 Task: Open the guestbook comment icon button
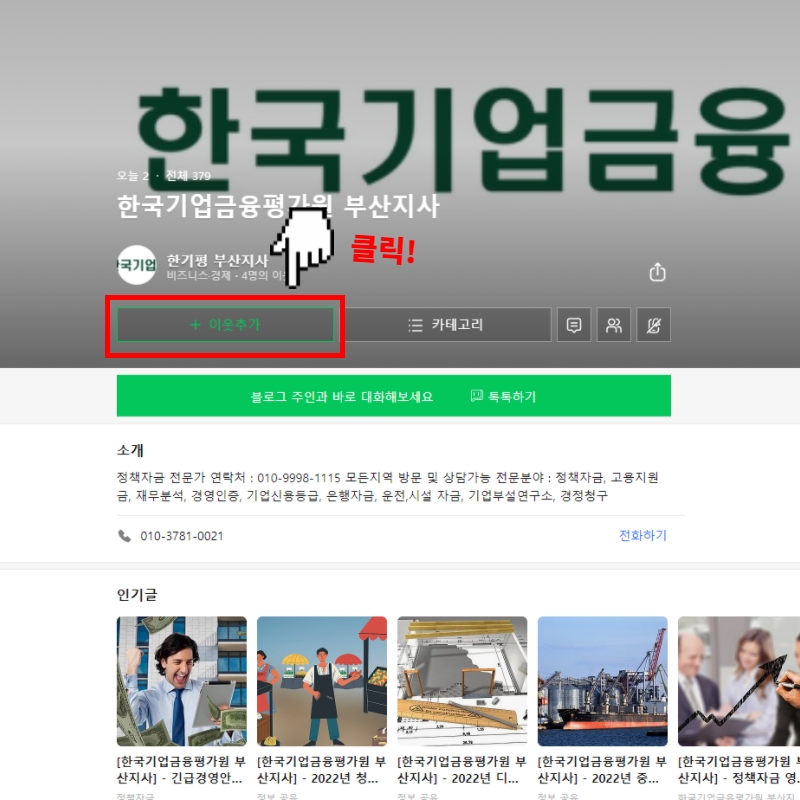click(574, 324)
